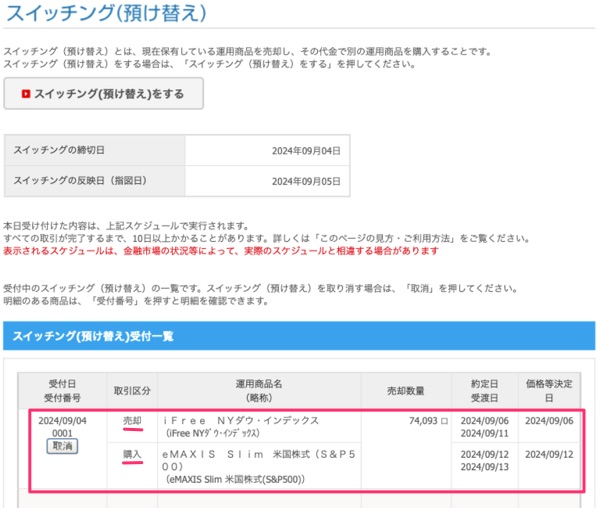Click the eMAXIS Slim 米国株式 product name

tap(259, 460)
